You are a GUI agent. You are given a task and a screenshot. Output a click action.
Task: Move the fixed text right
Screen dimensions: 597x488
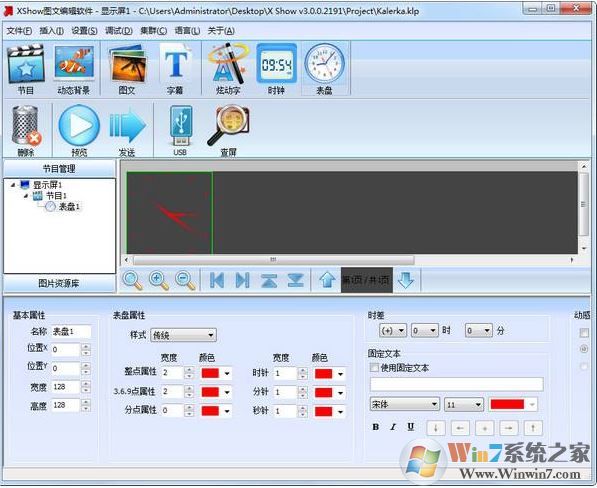pos(509,428)
